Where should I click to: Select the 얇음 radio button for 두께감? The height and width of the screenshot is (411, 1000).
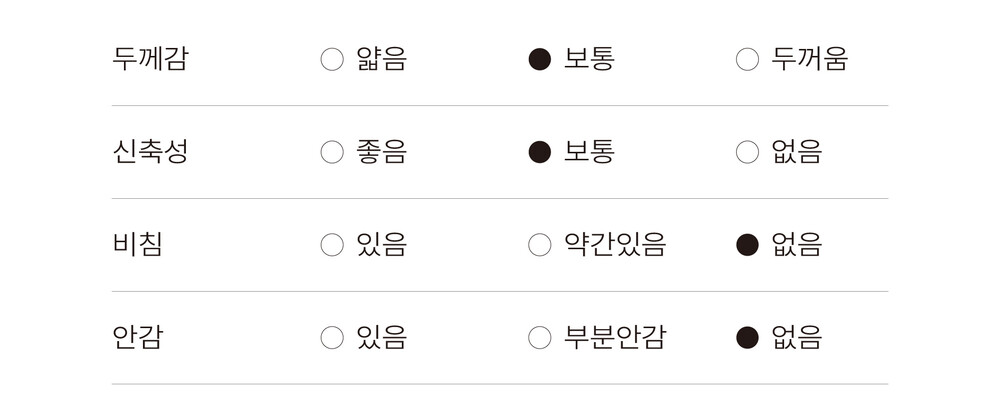(332, 60)
